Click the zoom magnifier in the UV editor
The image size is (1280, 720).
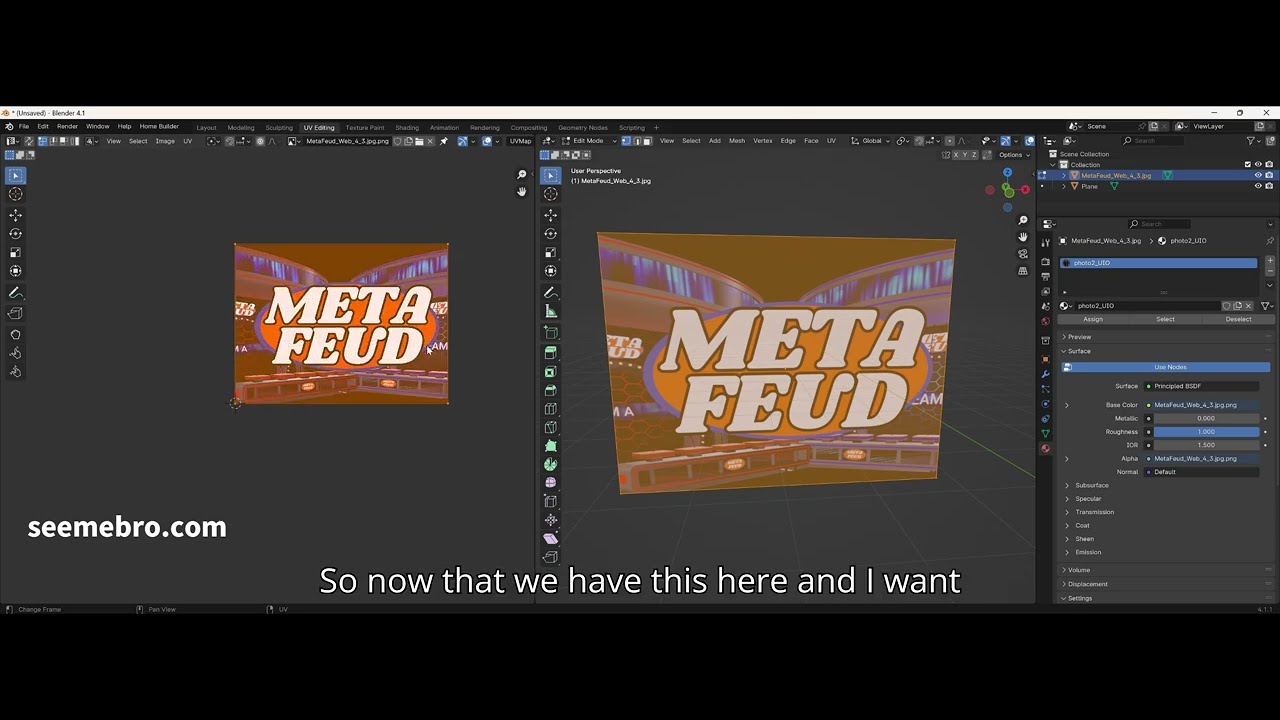pos(521,175)
